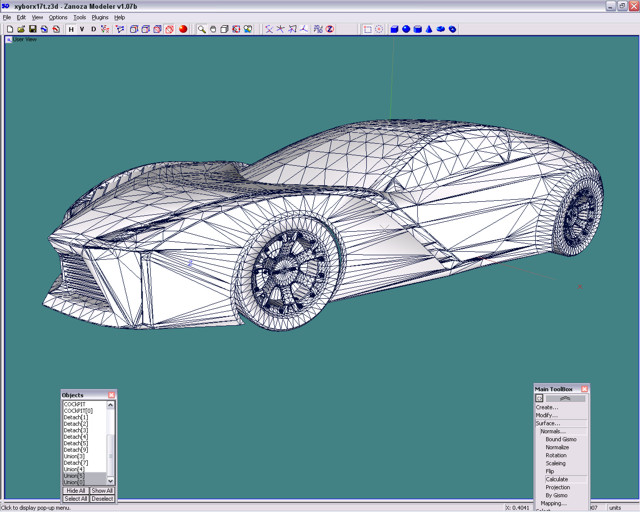Image resolution: width=640 pixels, height=512 pixels.
Task: Select the hand pan tool
Action: 212,29
